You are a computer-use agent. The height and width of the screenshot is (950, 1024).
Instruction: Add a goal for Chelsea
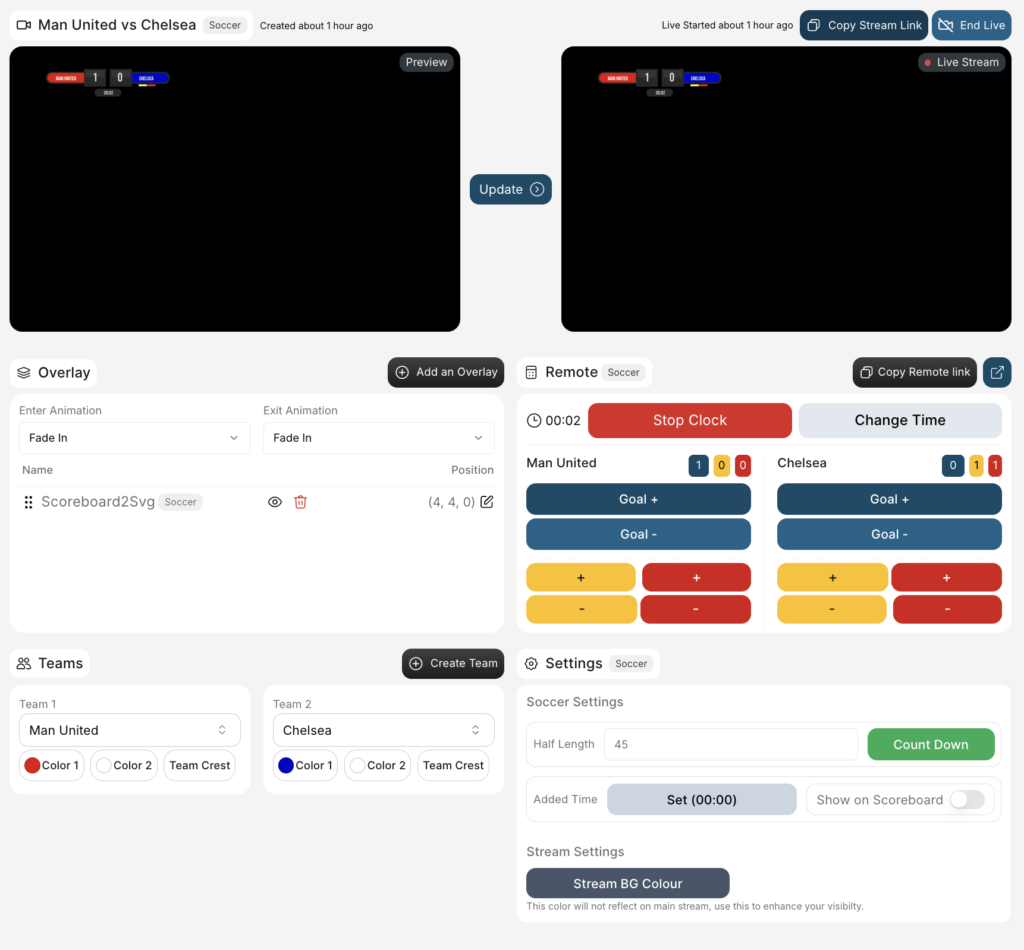[x=889, y=499]
